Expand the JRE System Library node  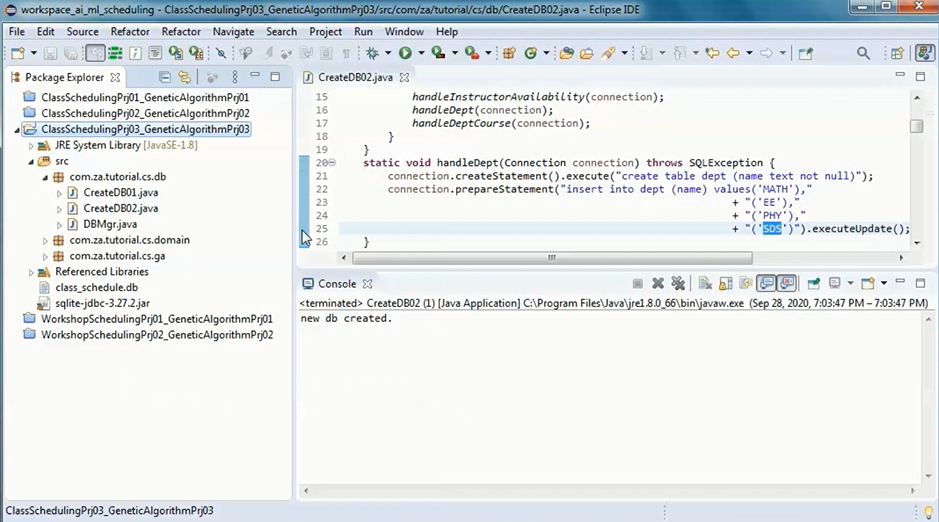coord(31,145)
